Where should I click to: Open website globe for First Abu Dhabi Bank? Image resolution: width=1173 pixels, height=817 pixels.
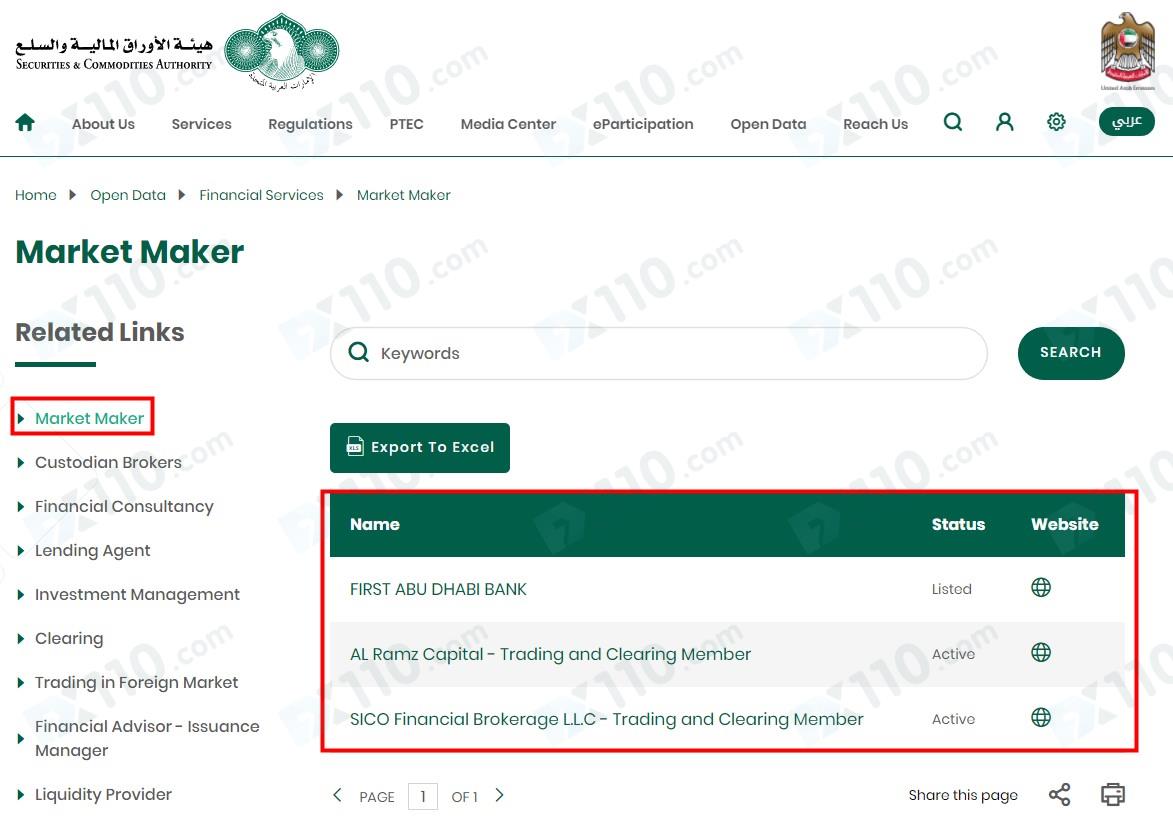point(1041,587)
